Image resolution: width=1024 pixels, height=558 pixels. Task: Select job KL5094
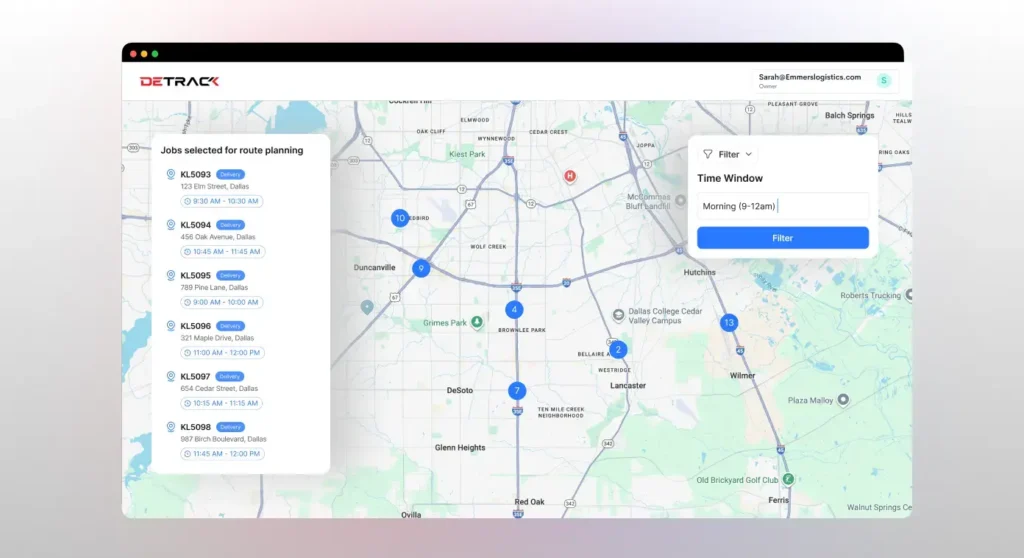[x=195, y=225]
